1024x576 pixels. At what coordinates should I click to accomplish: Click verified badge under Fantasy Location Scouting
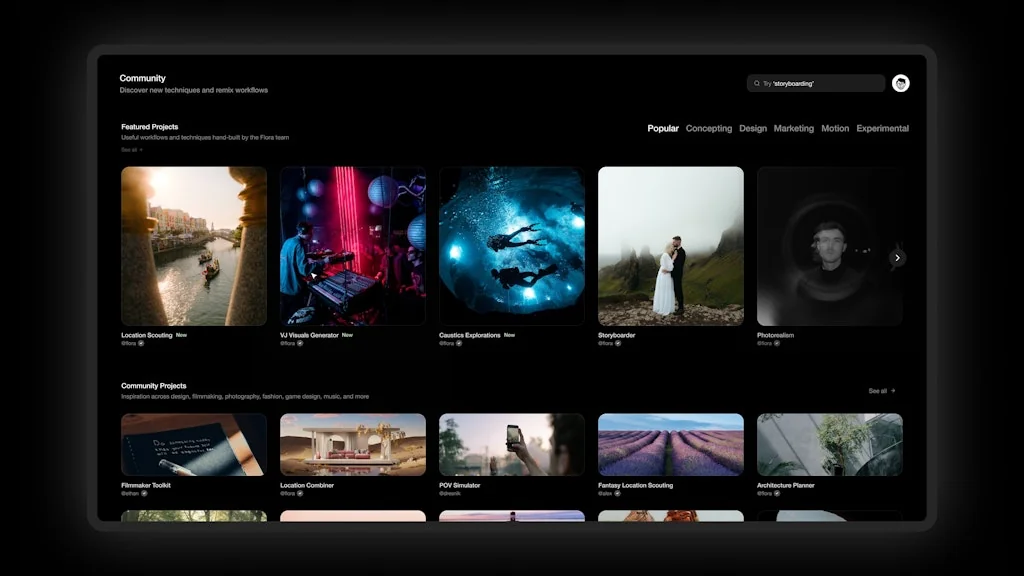click(x=618, y=493)
